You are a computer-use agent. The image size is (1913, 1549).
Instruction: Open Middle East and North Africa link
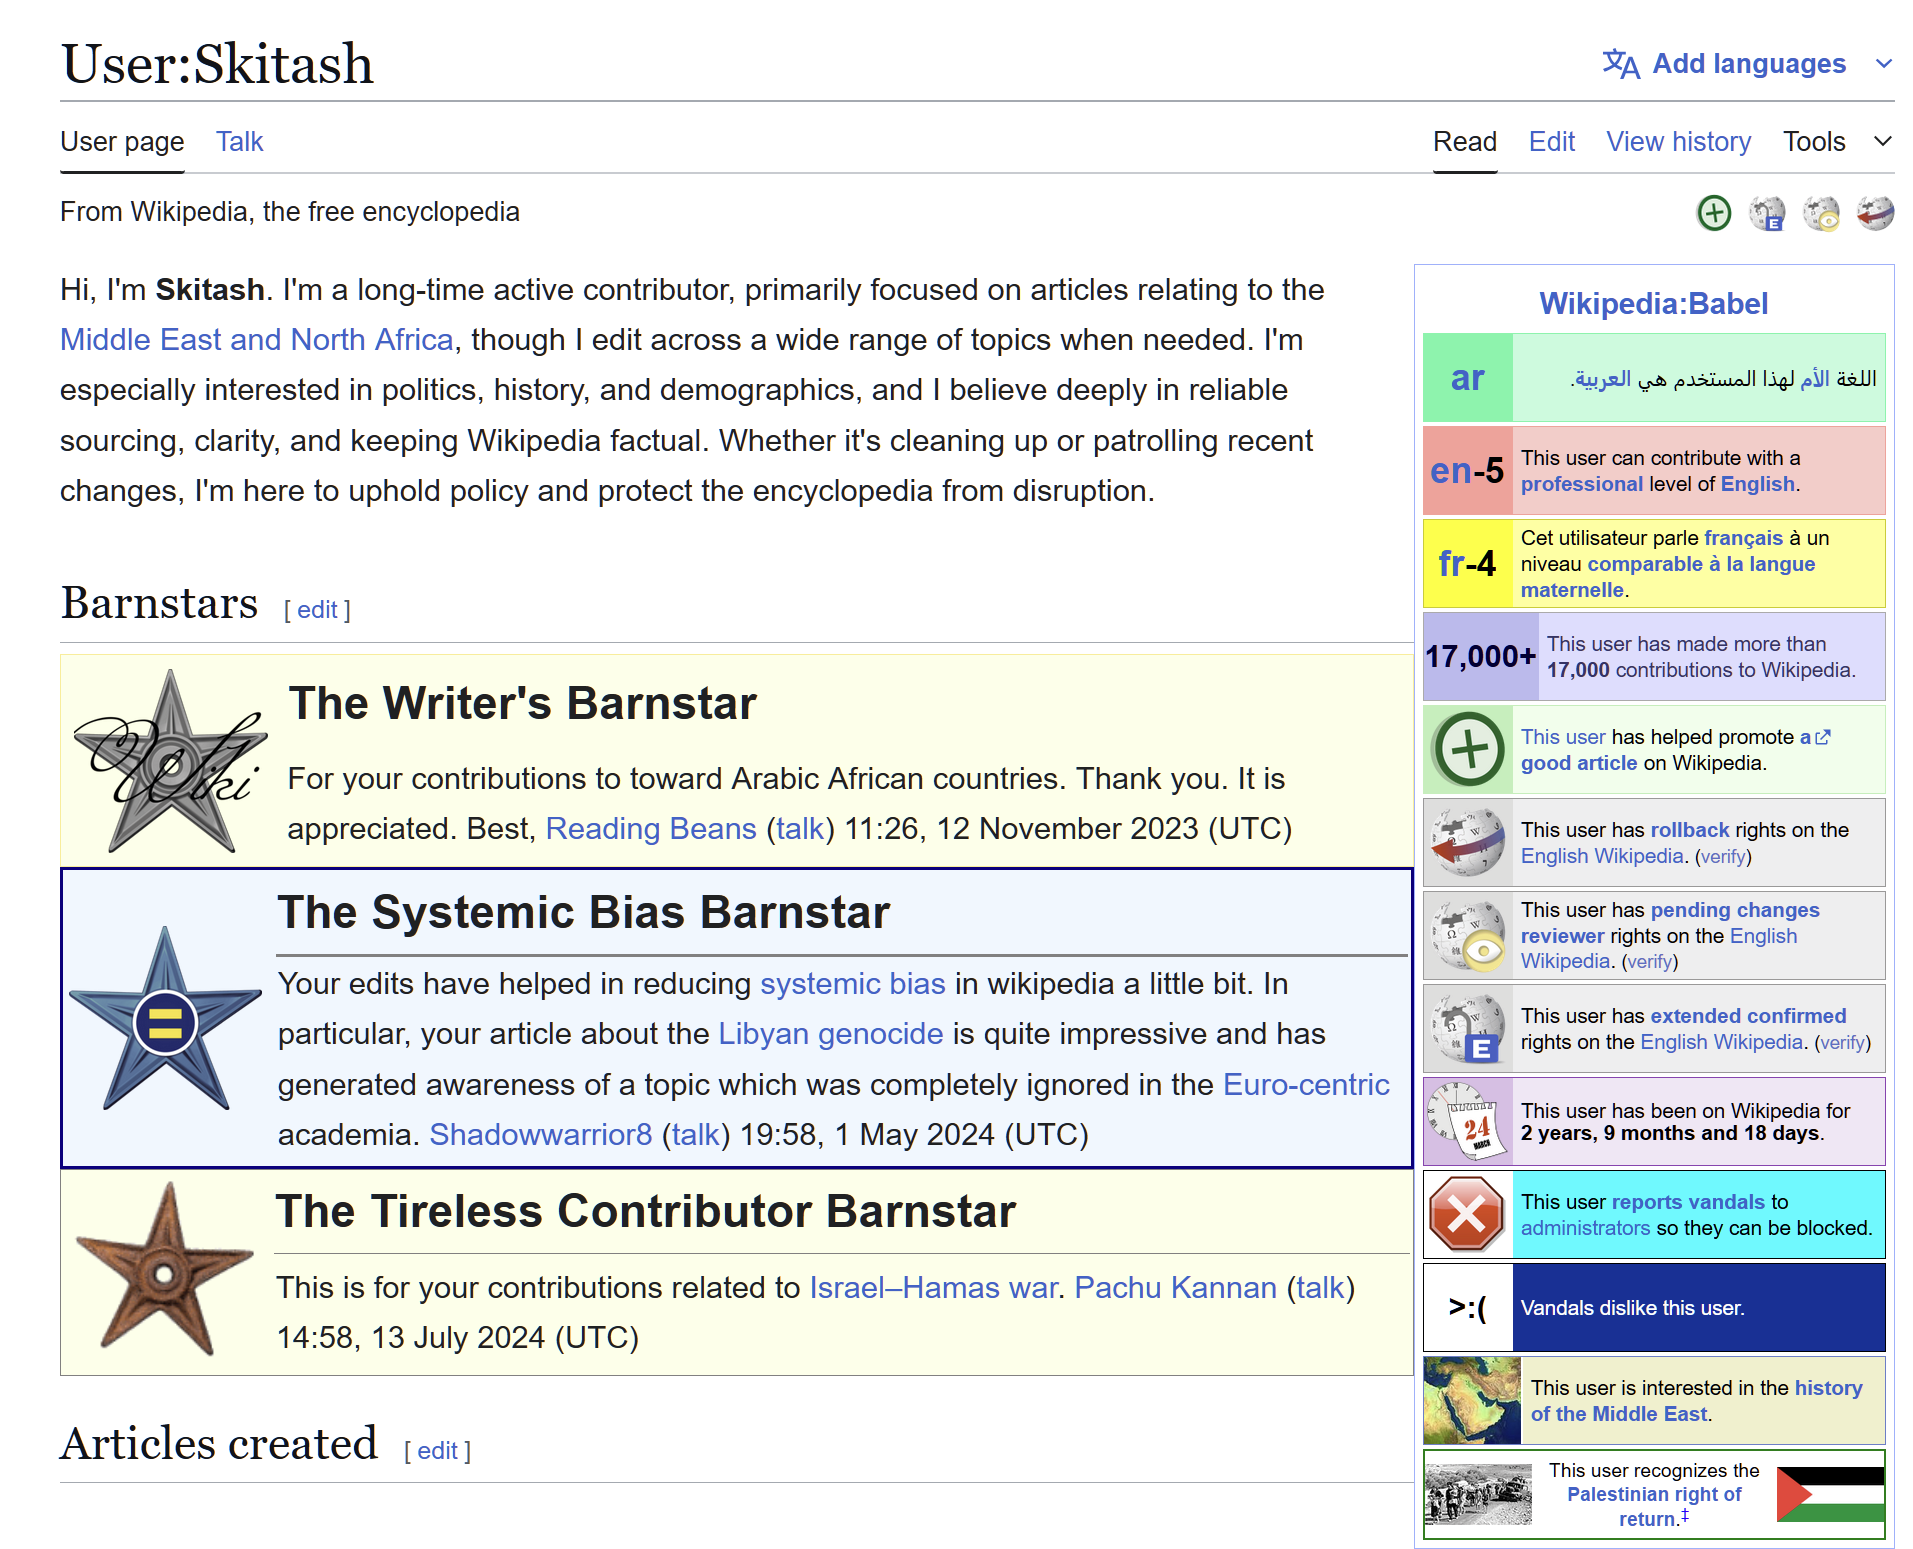tap(257, 340)
